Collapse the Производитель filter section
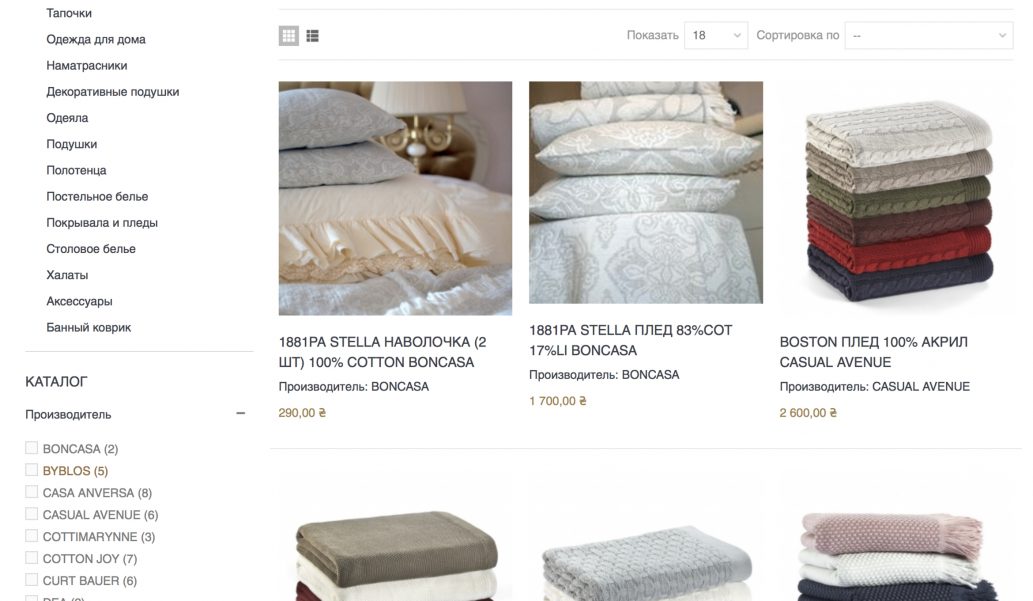Image resolution: width=1033 pixels, height=601 pixels. pyautogui.click(x=240, y=414)
